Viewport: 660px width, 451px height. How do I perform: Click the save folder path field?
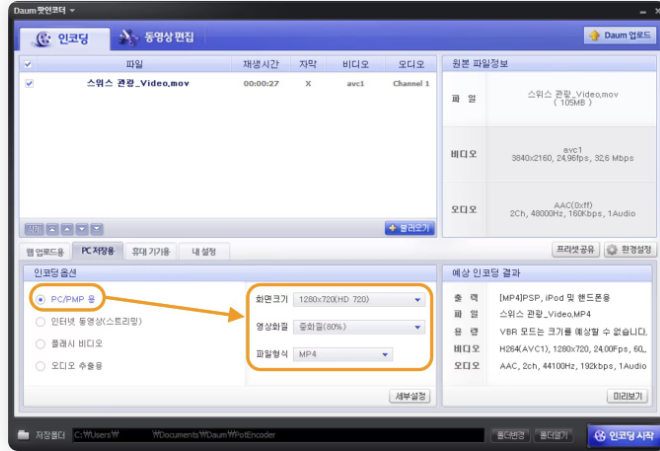[x=278, y=435]
